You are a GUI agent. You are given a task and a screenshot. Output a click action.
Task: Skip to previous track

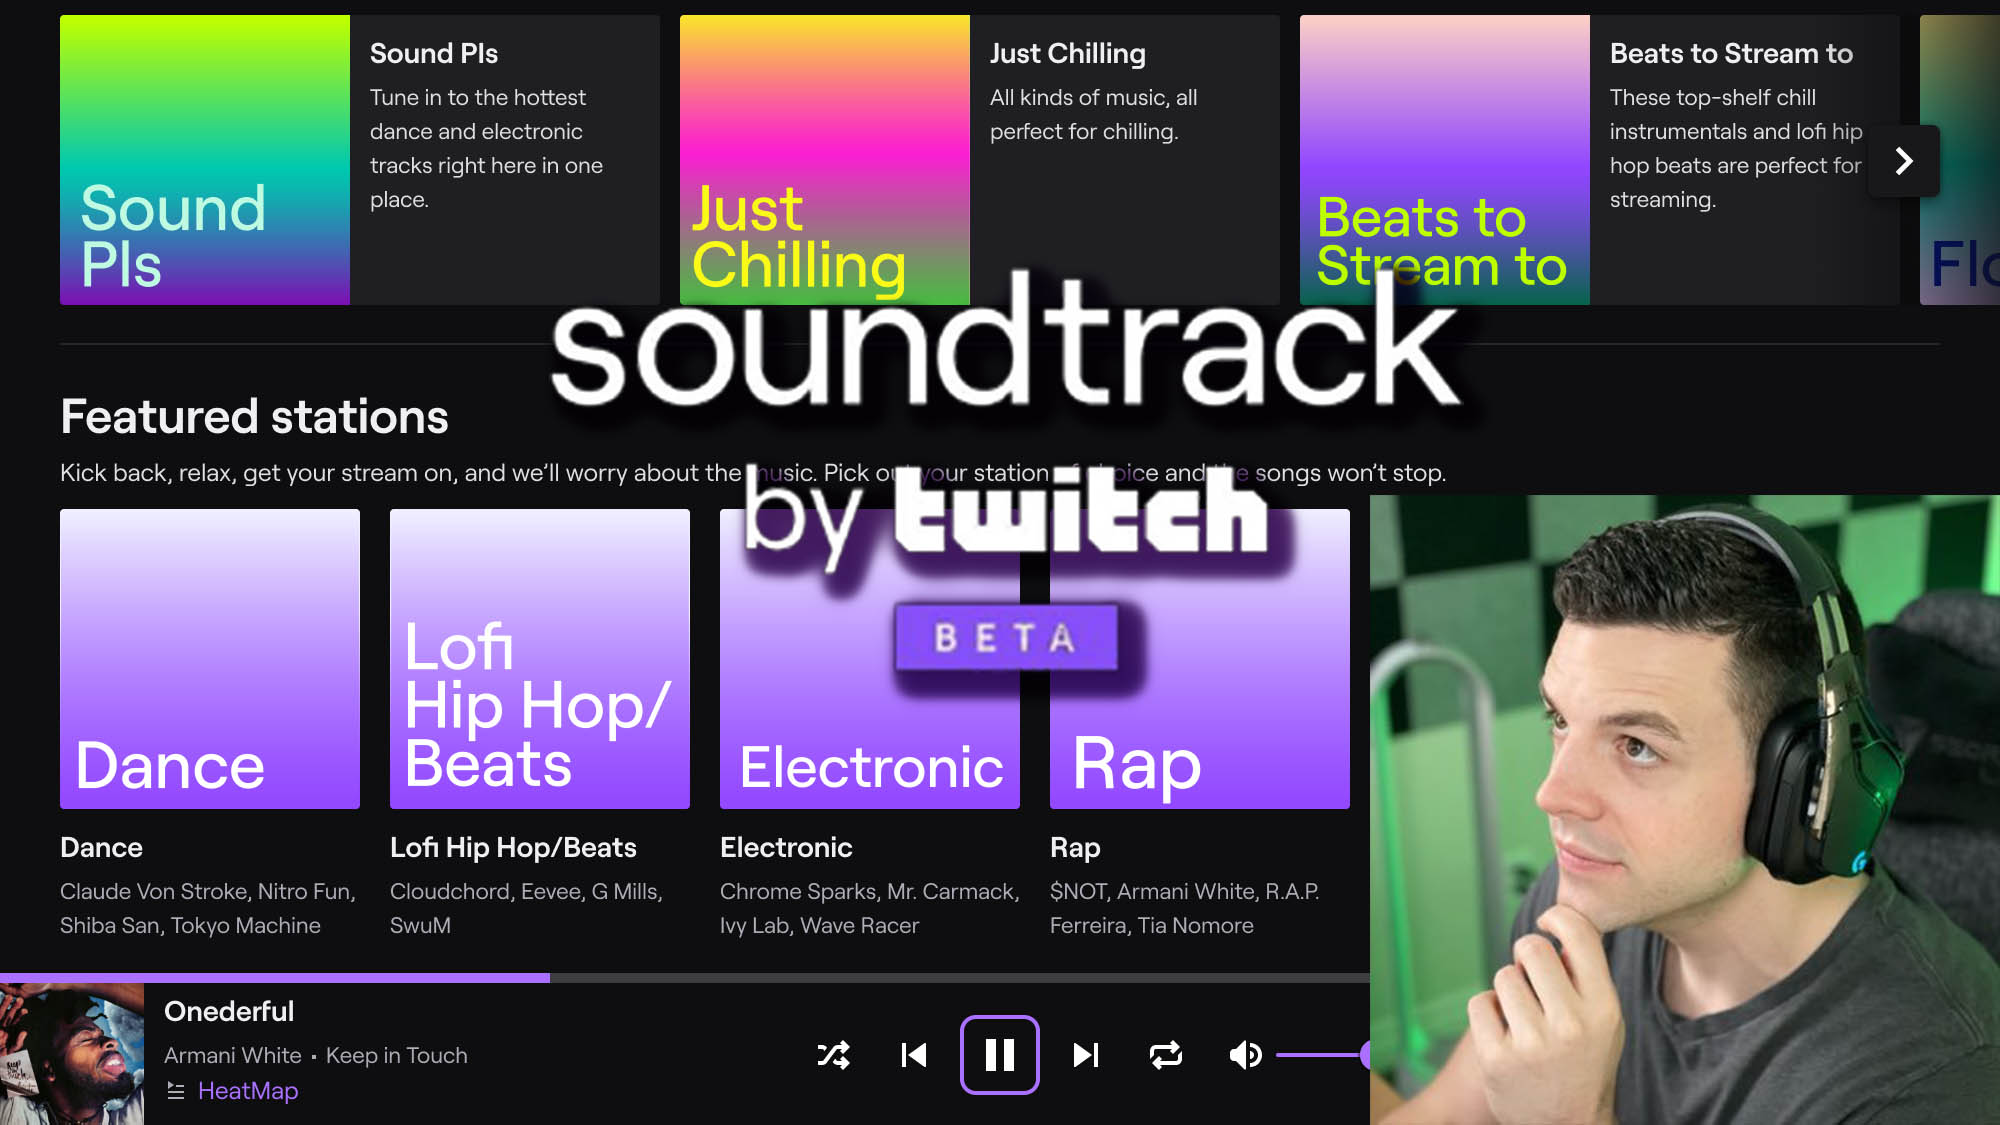(914, 1055)
